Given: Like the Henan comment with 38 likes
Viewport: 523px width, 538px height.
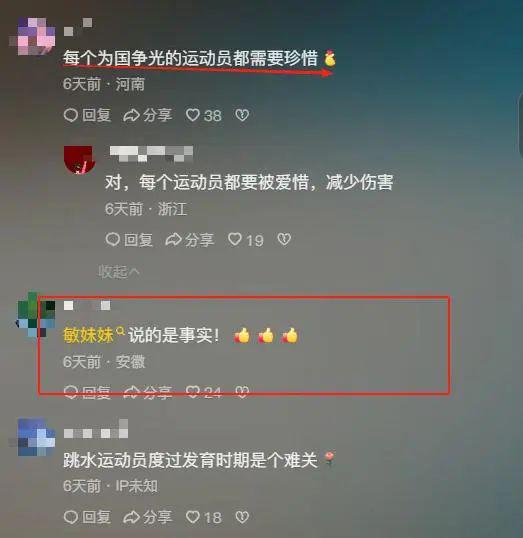Looking at the screenshot, I should coord(204,115).
